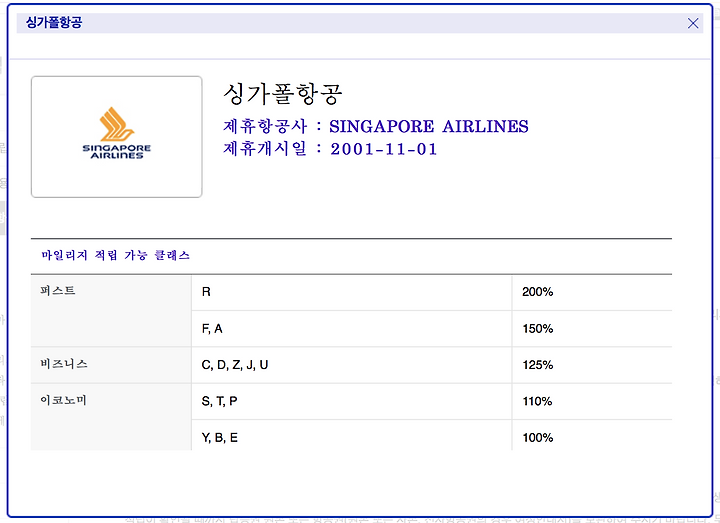Click the text 제휴항공사 : SINGAPORE AIRLINES

(376, 126)
